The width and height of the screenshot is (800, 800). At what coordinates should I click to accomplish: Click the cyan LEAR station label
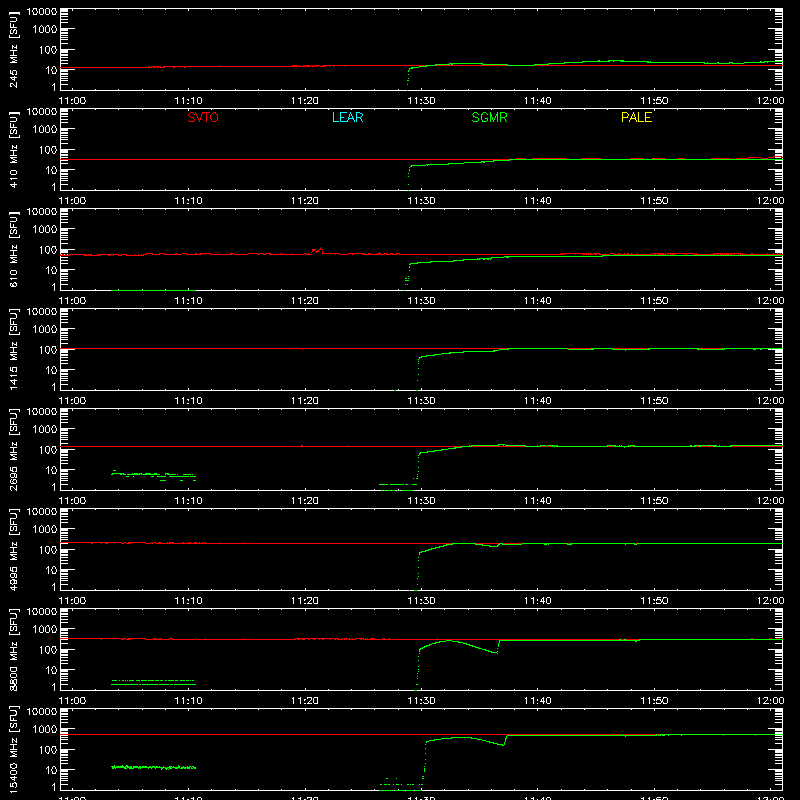tap(347, 117)
